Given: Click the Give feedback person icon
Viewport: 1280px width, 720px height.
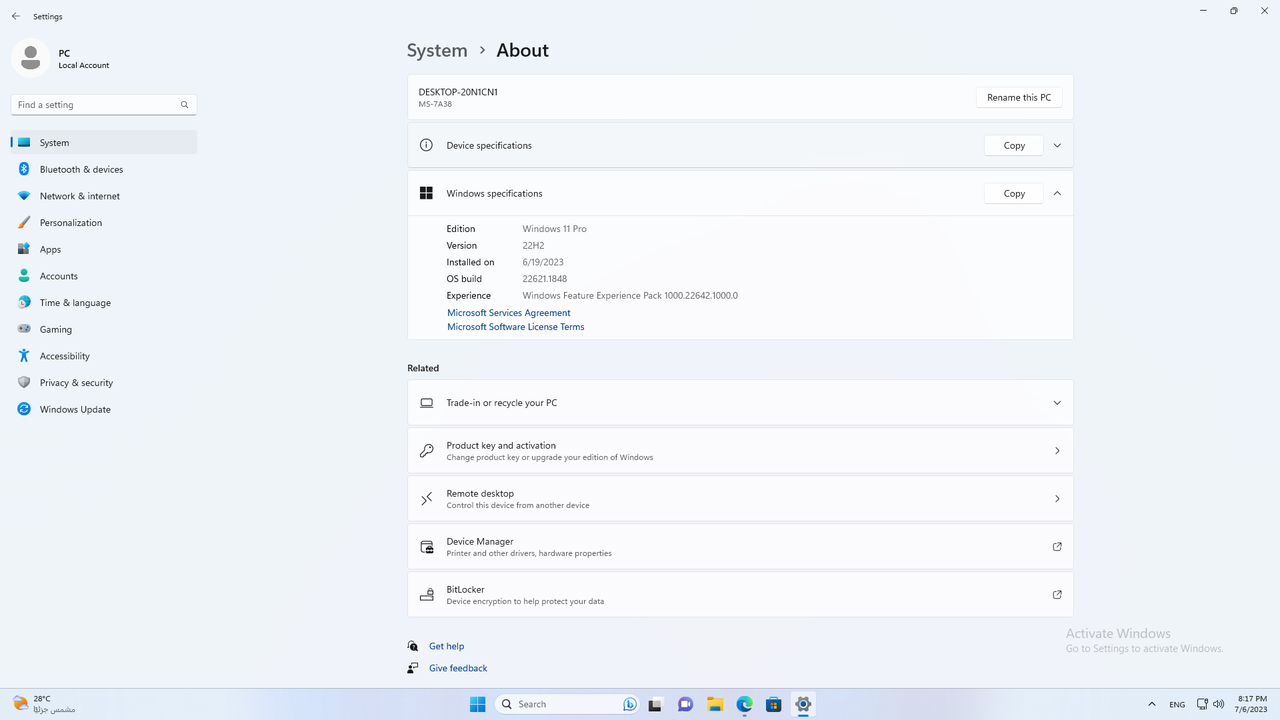Looking at the screenshot, I should coord(413,668).
